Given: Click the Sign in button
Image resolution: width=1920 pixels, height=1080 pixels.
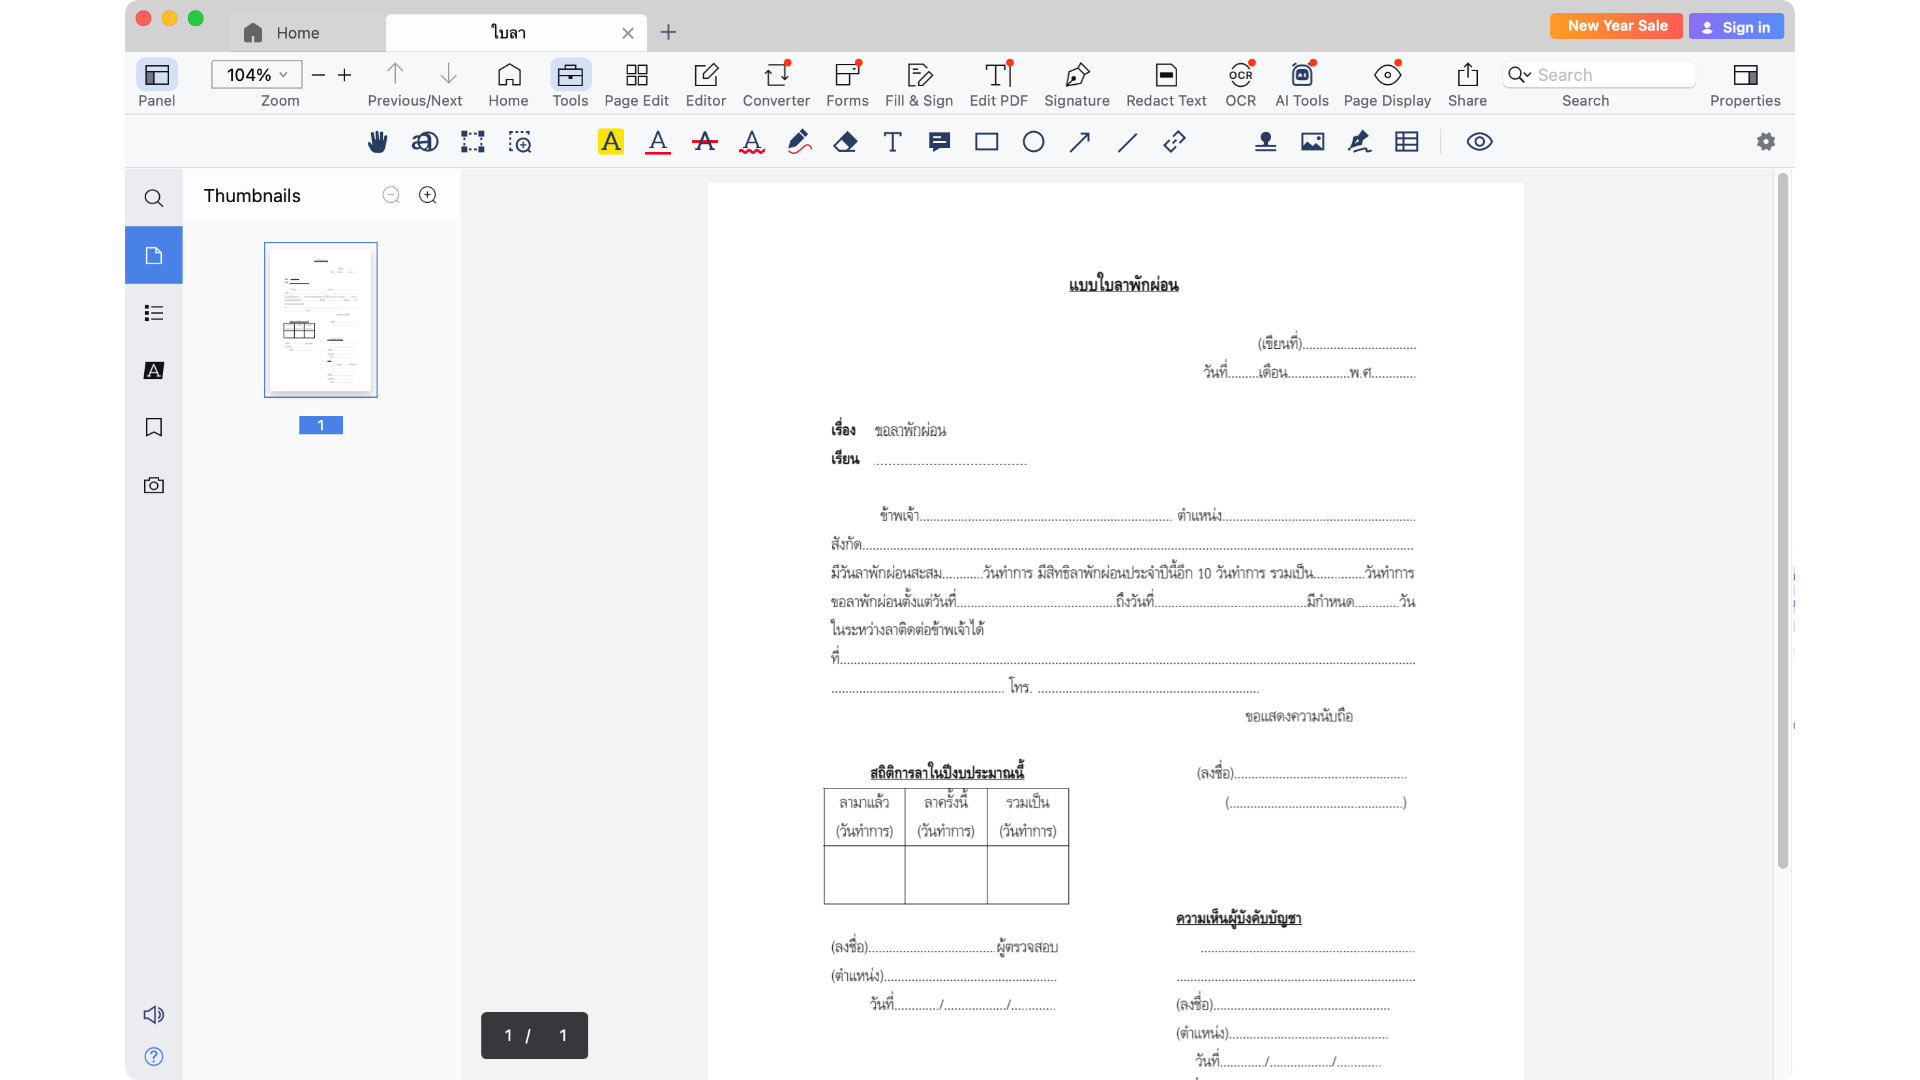Looking at the screenshot, I should click(1736, 27).
